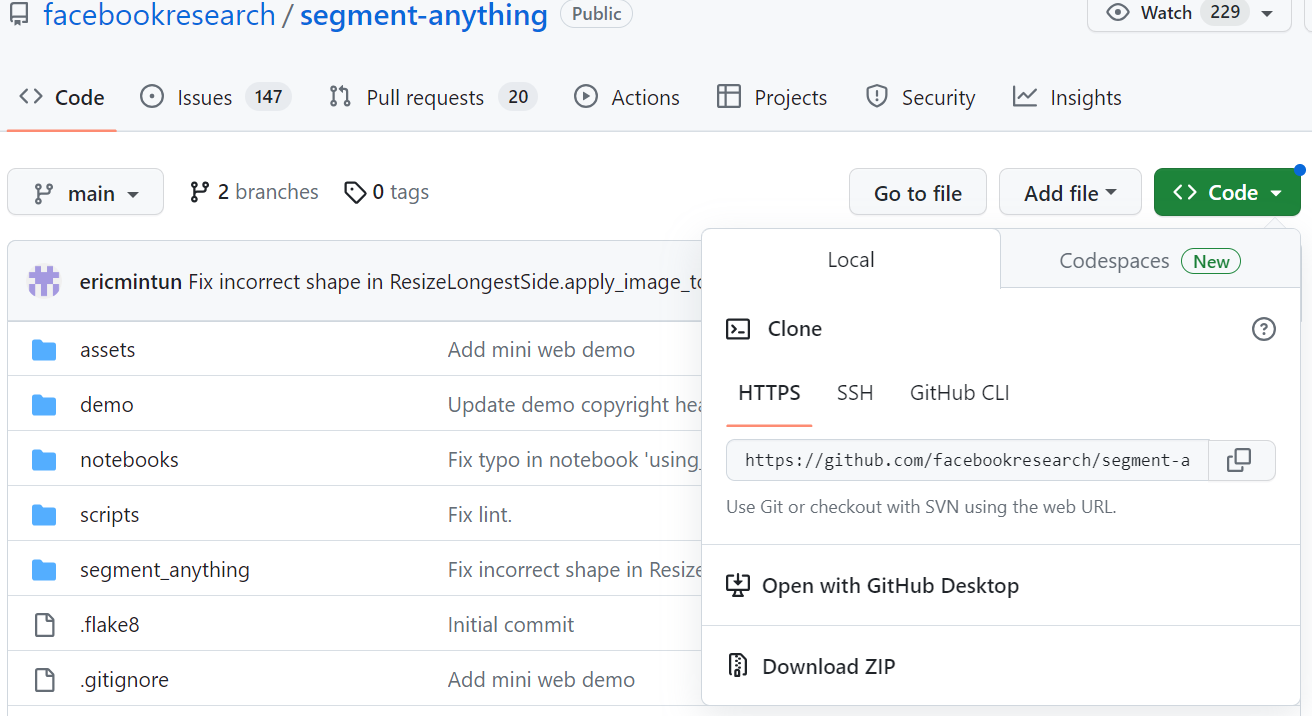Open the scripts folder

[x=110, y=515]
